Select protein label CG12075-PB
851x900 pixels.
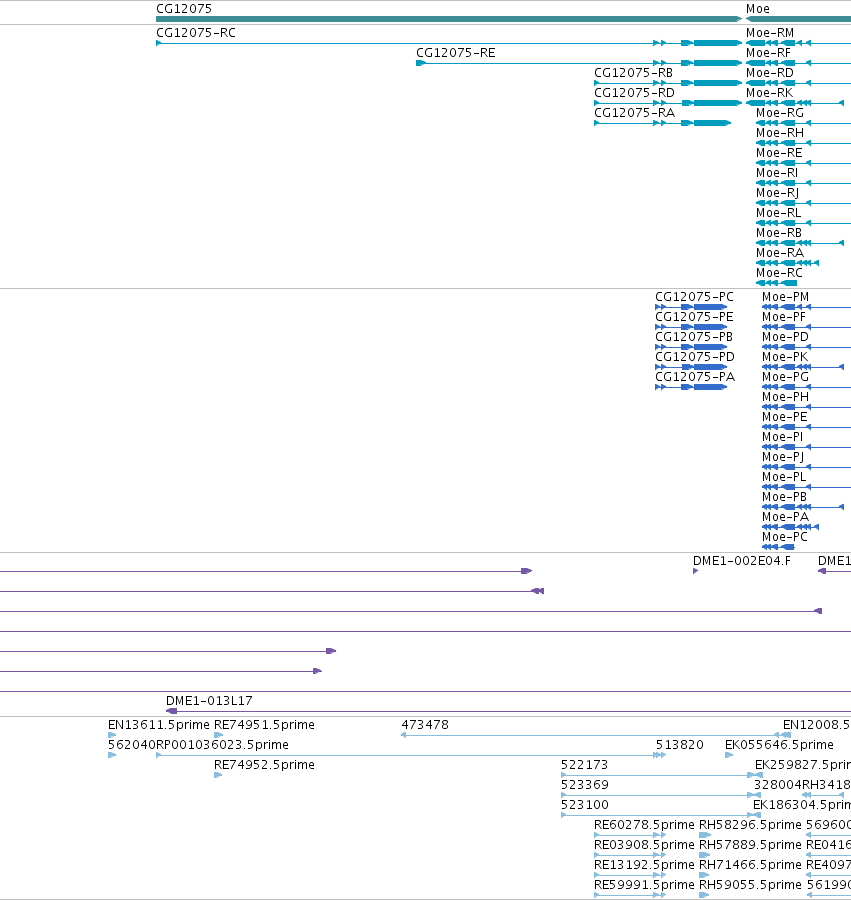tap(694, 337)
